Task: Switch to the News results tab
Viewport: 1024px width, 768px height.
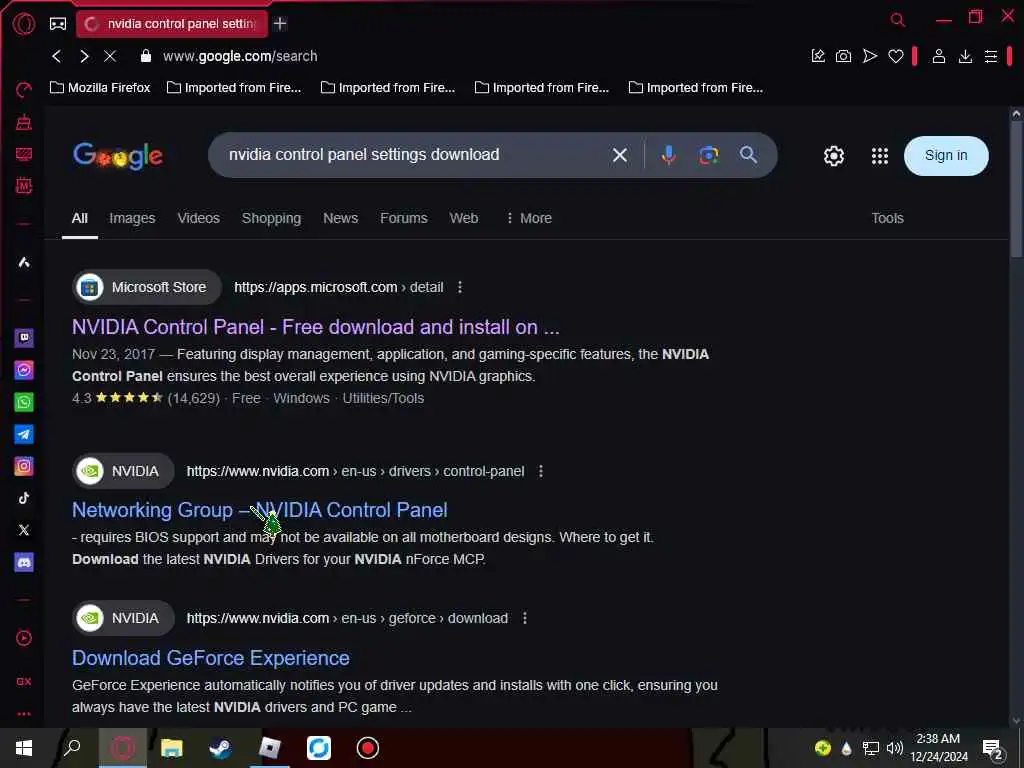Action: (340, 218)
